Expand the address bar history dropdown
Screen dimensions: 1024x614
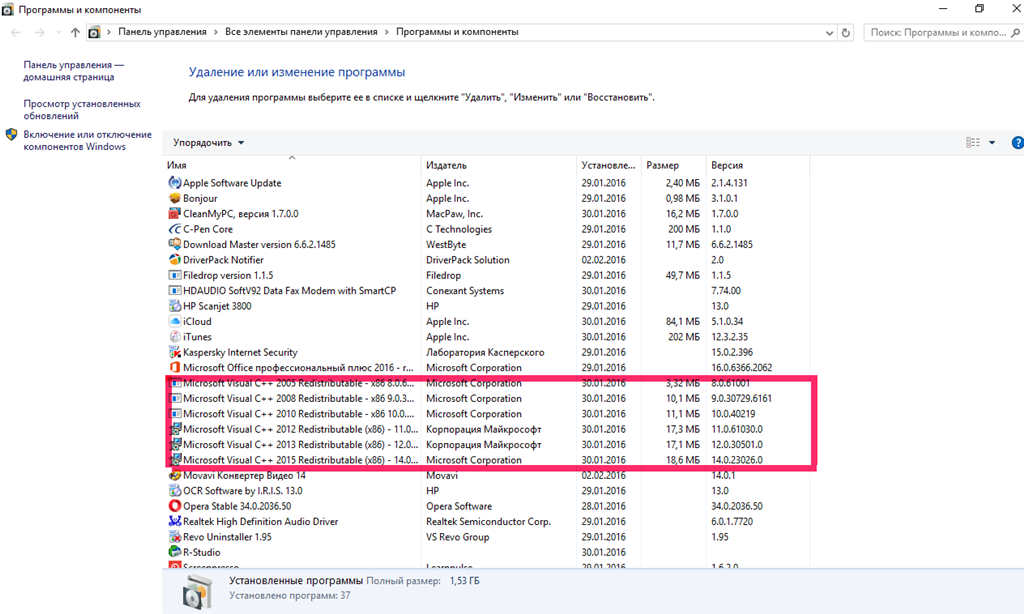tap(829, 33)
